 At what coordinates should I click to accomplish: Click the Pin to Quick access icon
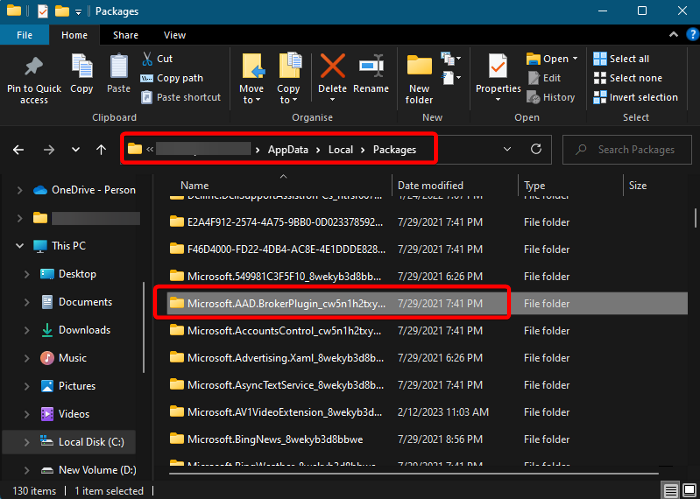point(33,68)
